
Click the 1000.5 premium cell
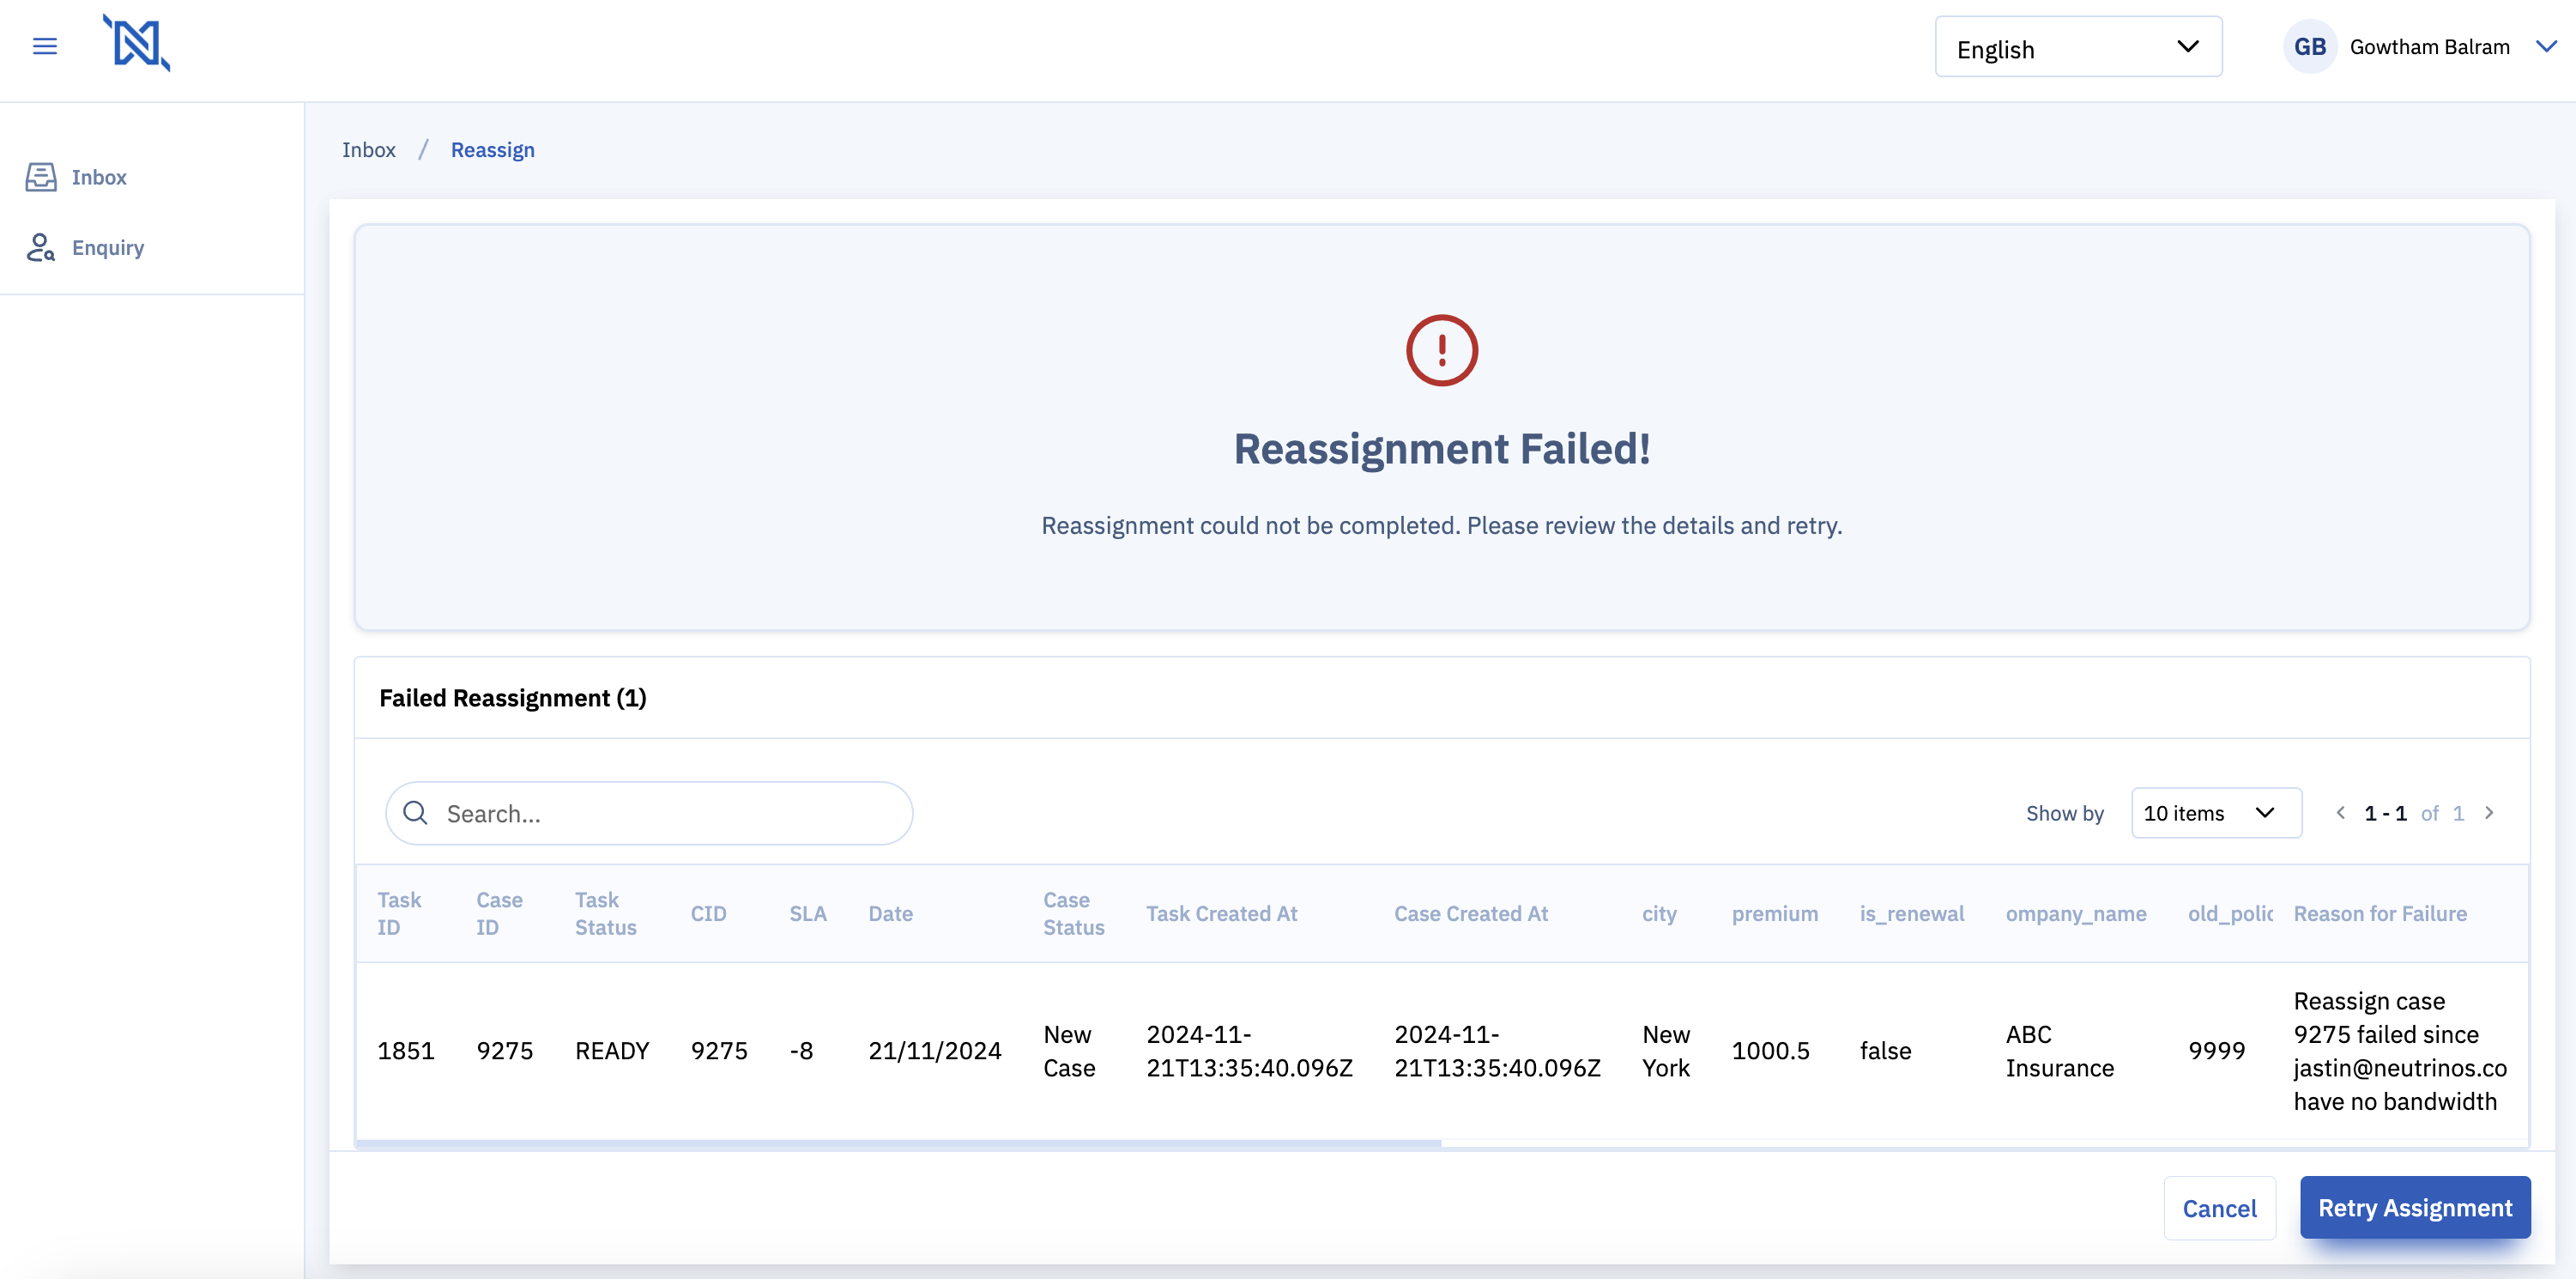(1770, 1051)
